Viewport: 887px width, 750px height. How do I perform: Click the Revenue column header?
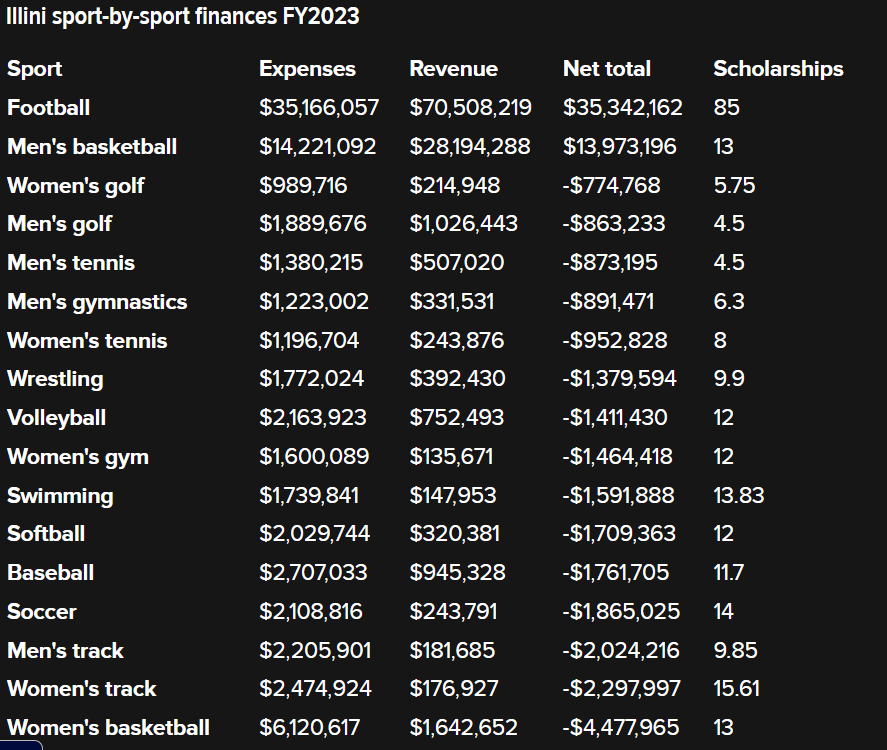tap(453, 69)
